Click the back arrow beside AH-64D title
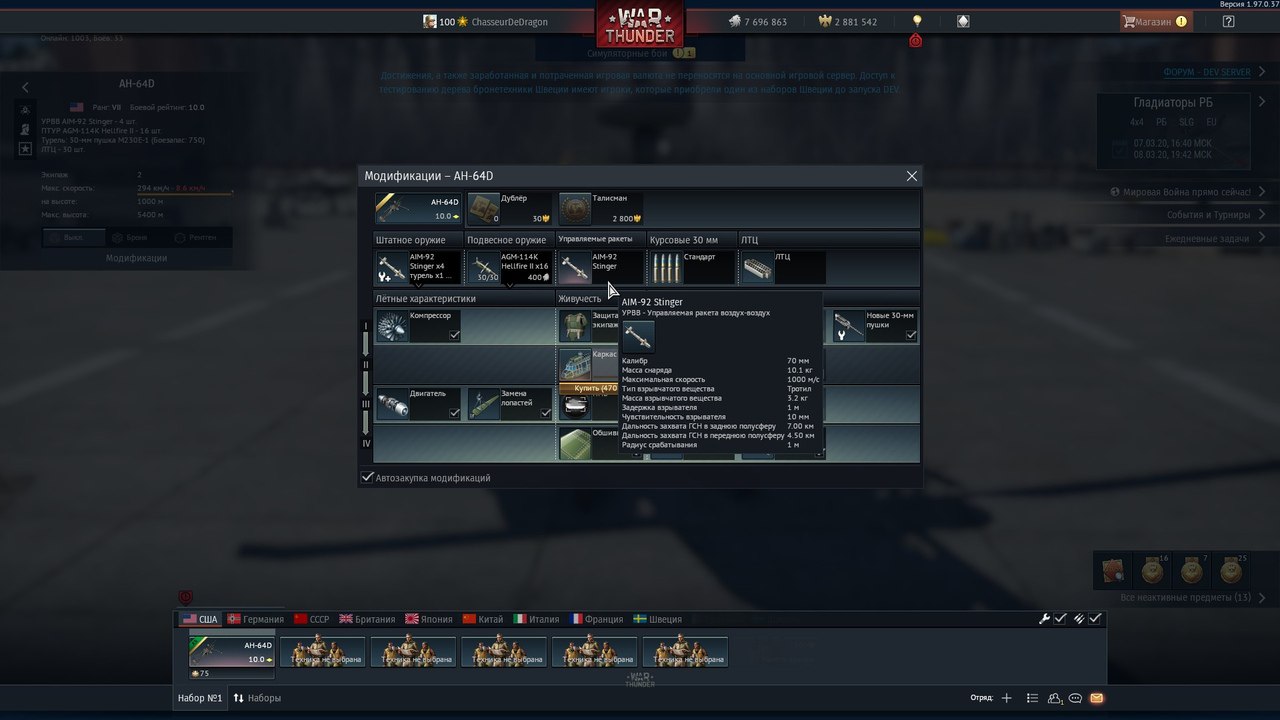1280x720 pixels. click(25, 87)
